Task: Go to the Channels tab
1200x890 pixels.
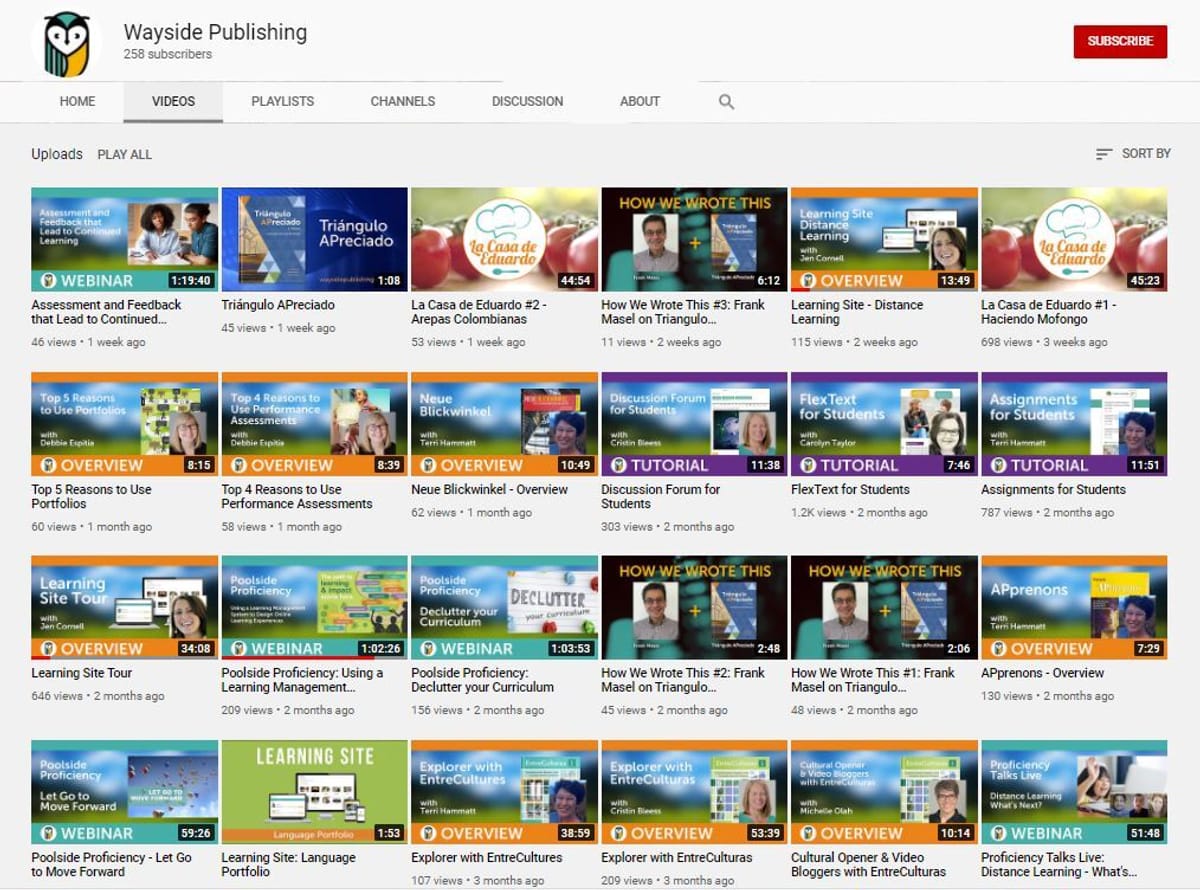Action: coord(403,101)
